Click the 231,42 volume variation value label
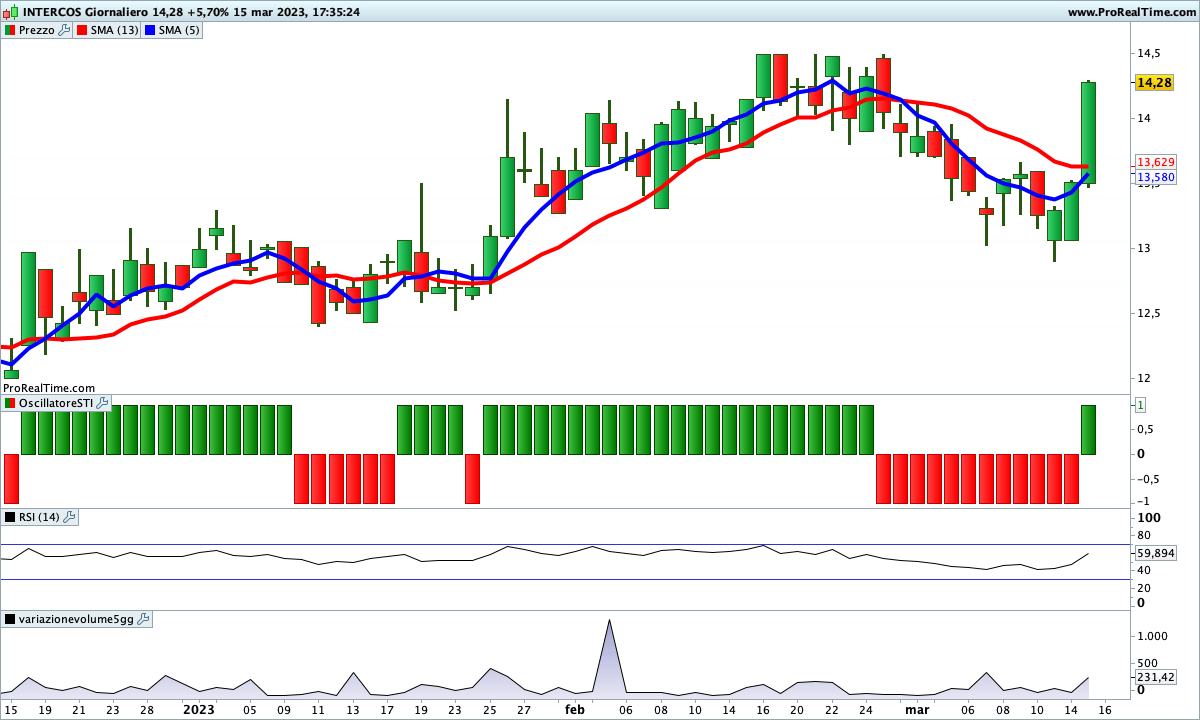This screenshot has height=720, width=1200. (1155, 677)
